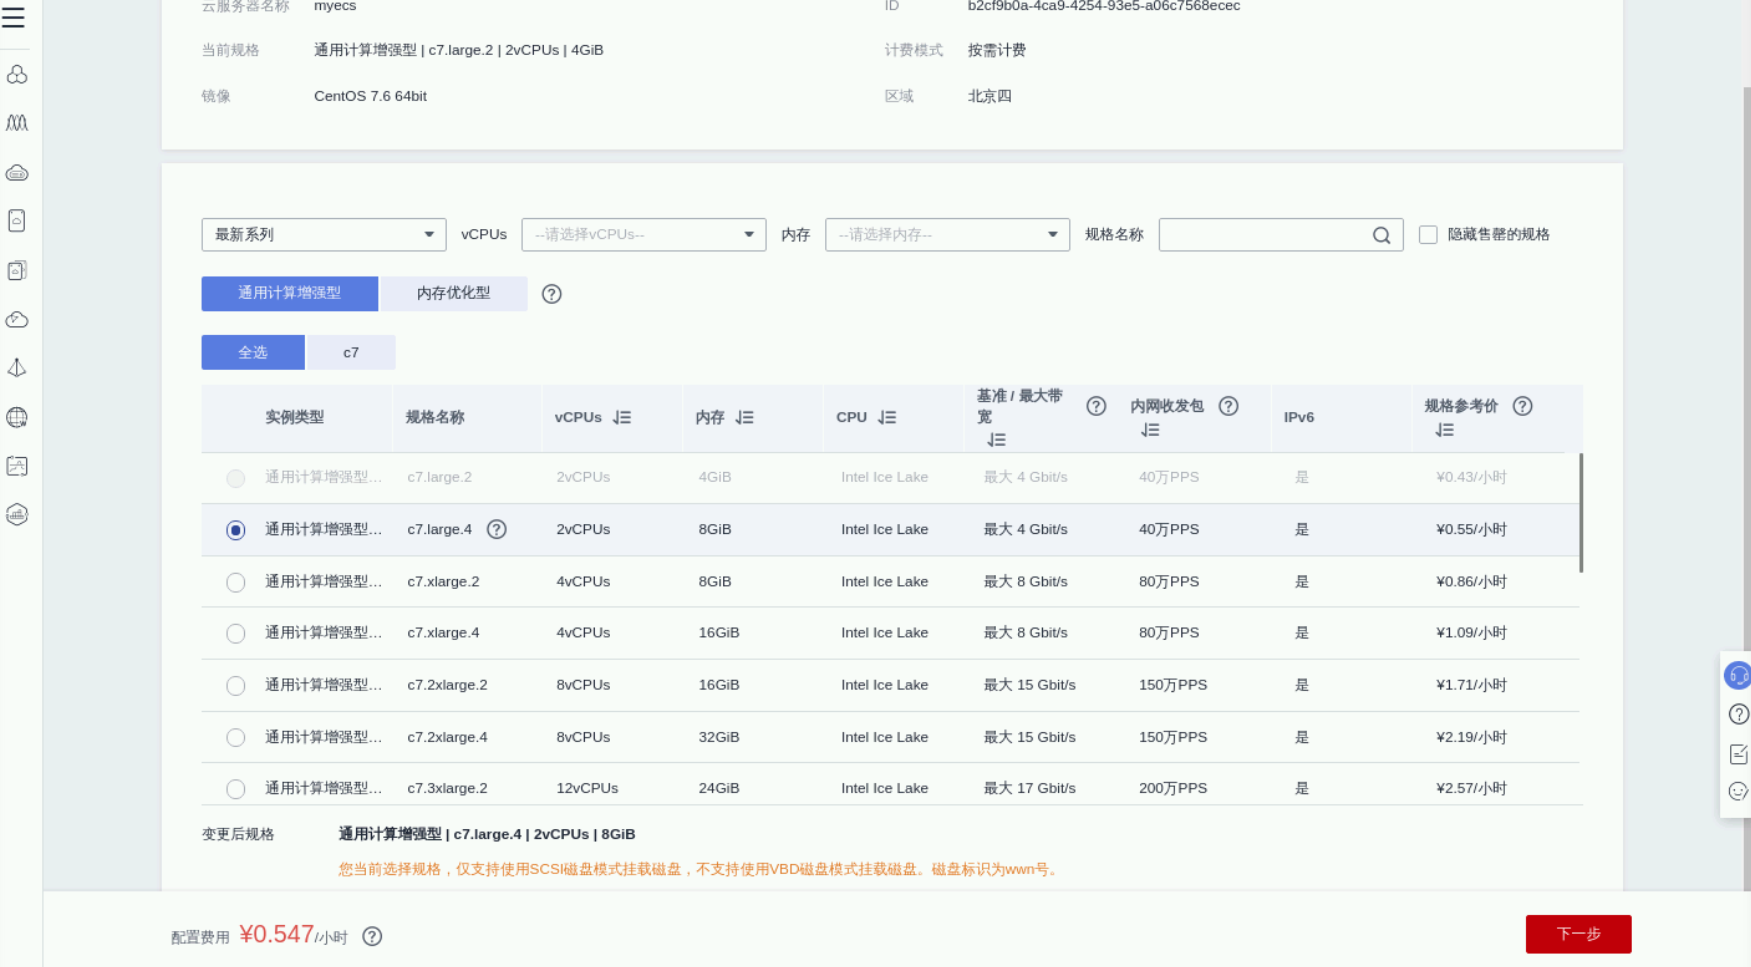Click the 下一步 button
1751x967 pixels.
coord(1579,934)
